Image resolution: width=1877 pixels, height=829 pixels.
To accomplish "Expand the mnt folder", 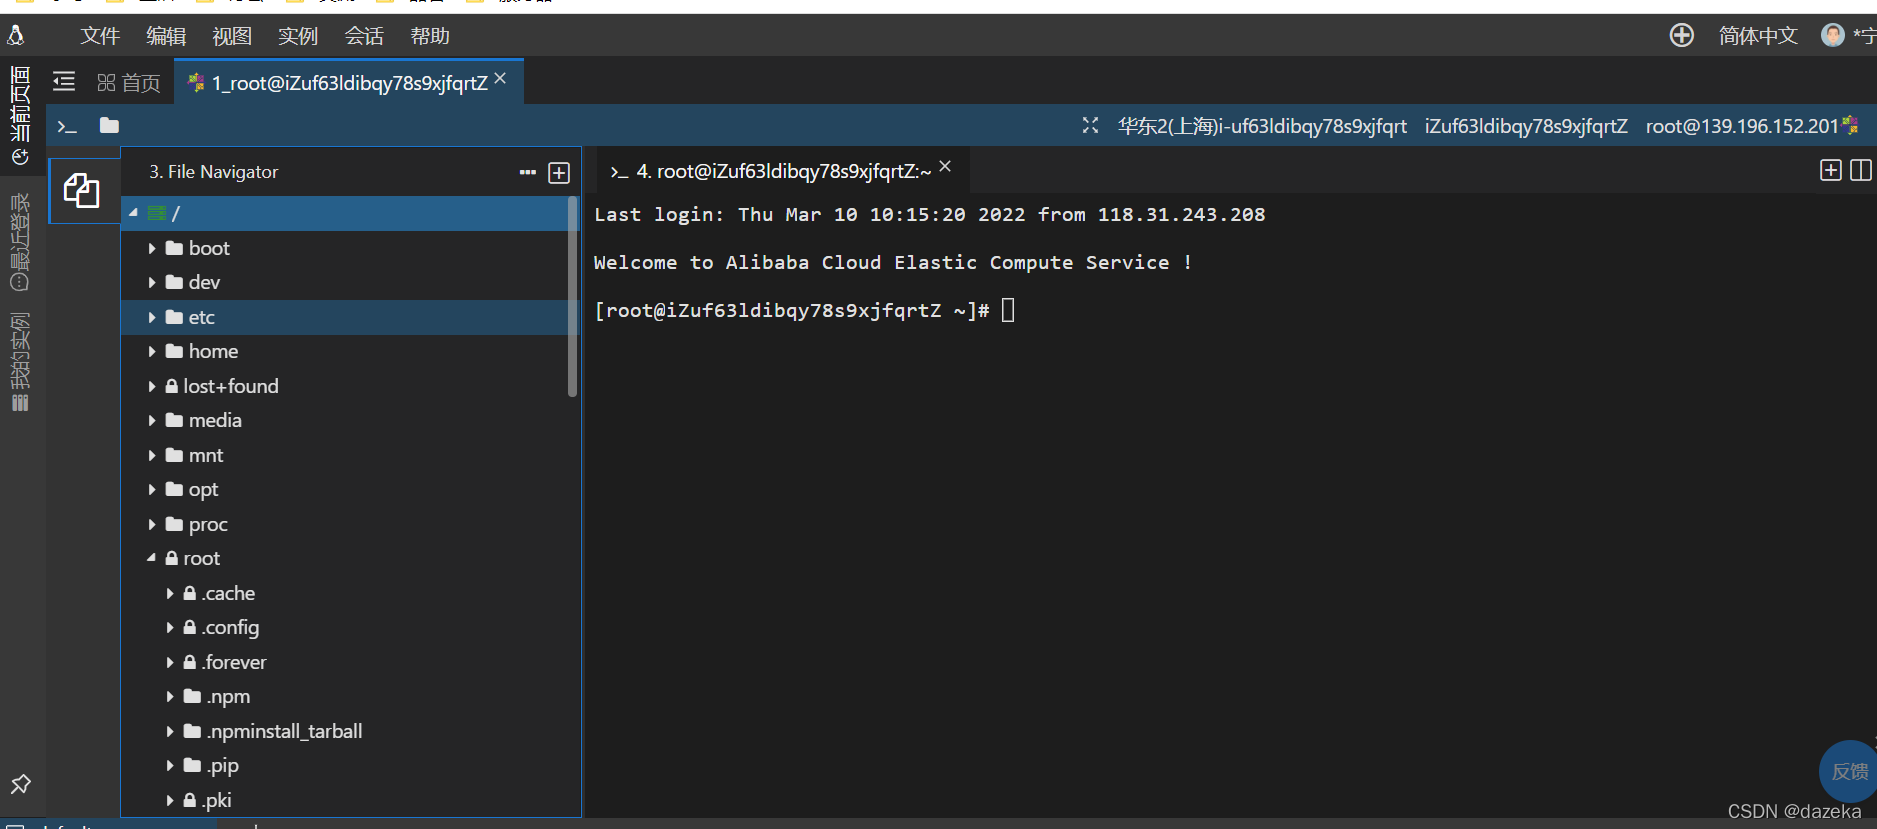I will tap(152, 455).
